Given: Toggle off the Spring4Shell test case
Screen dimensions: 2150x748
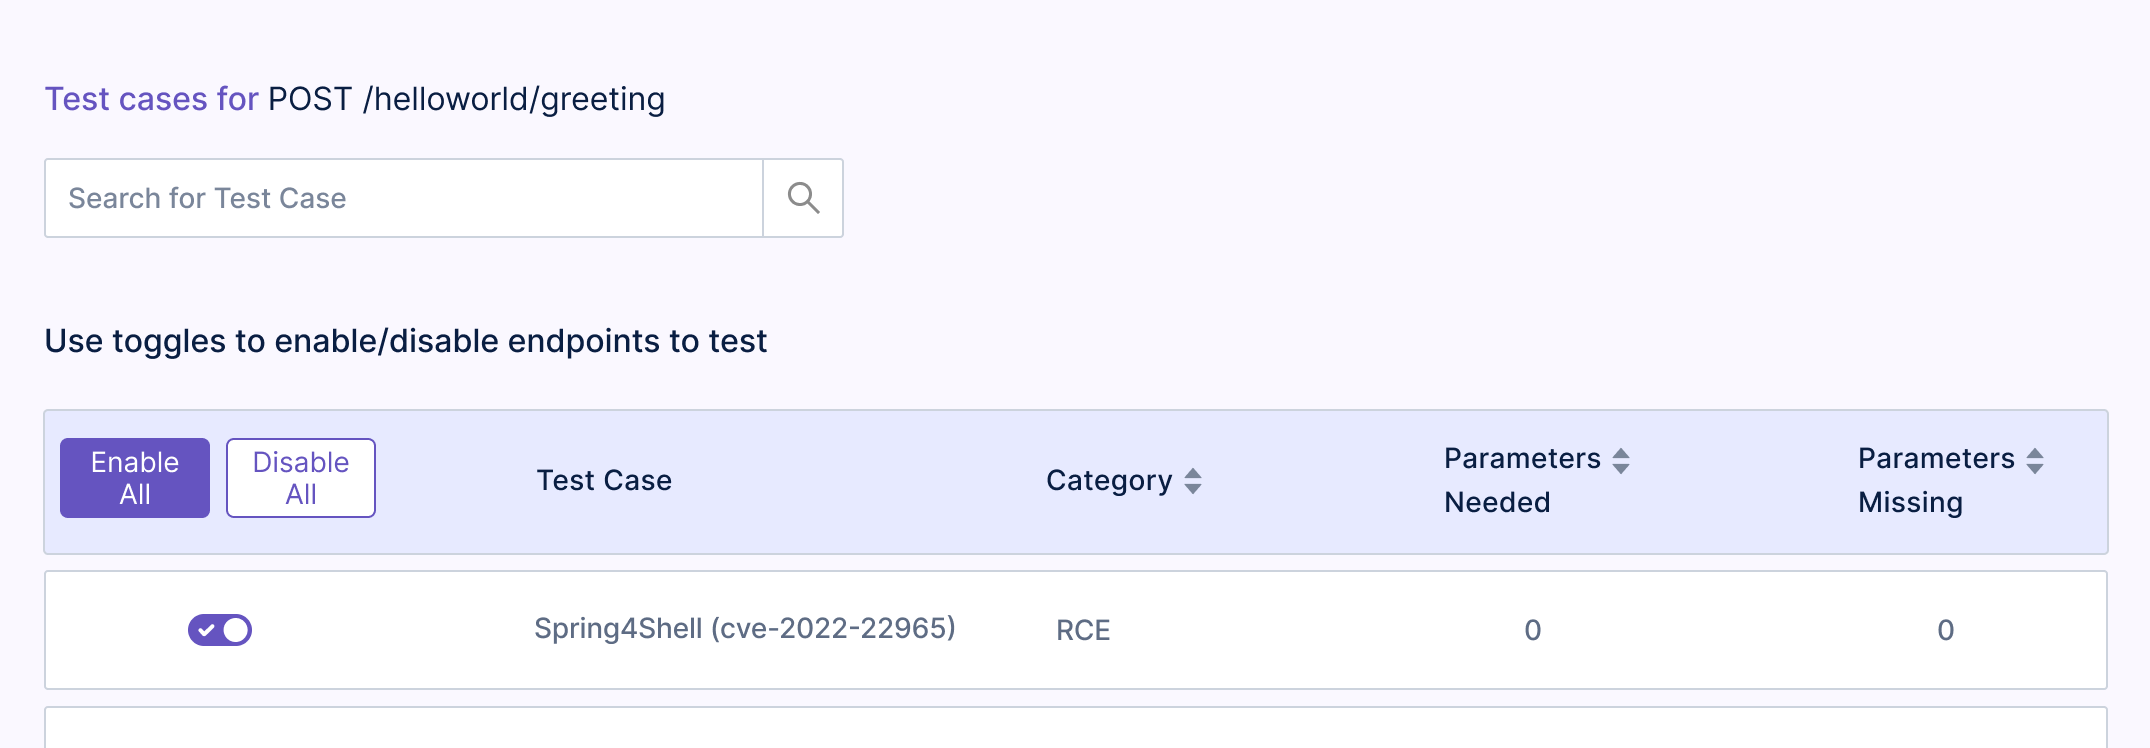Looking at the screenshot, I should coord(220,630).
